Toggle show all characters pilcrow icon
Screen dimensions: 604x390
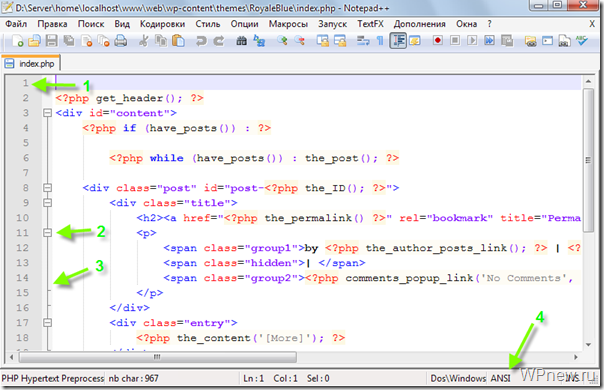380,40
